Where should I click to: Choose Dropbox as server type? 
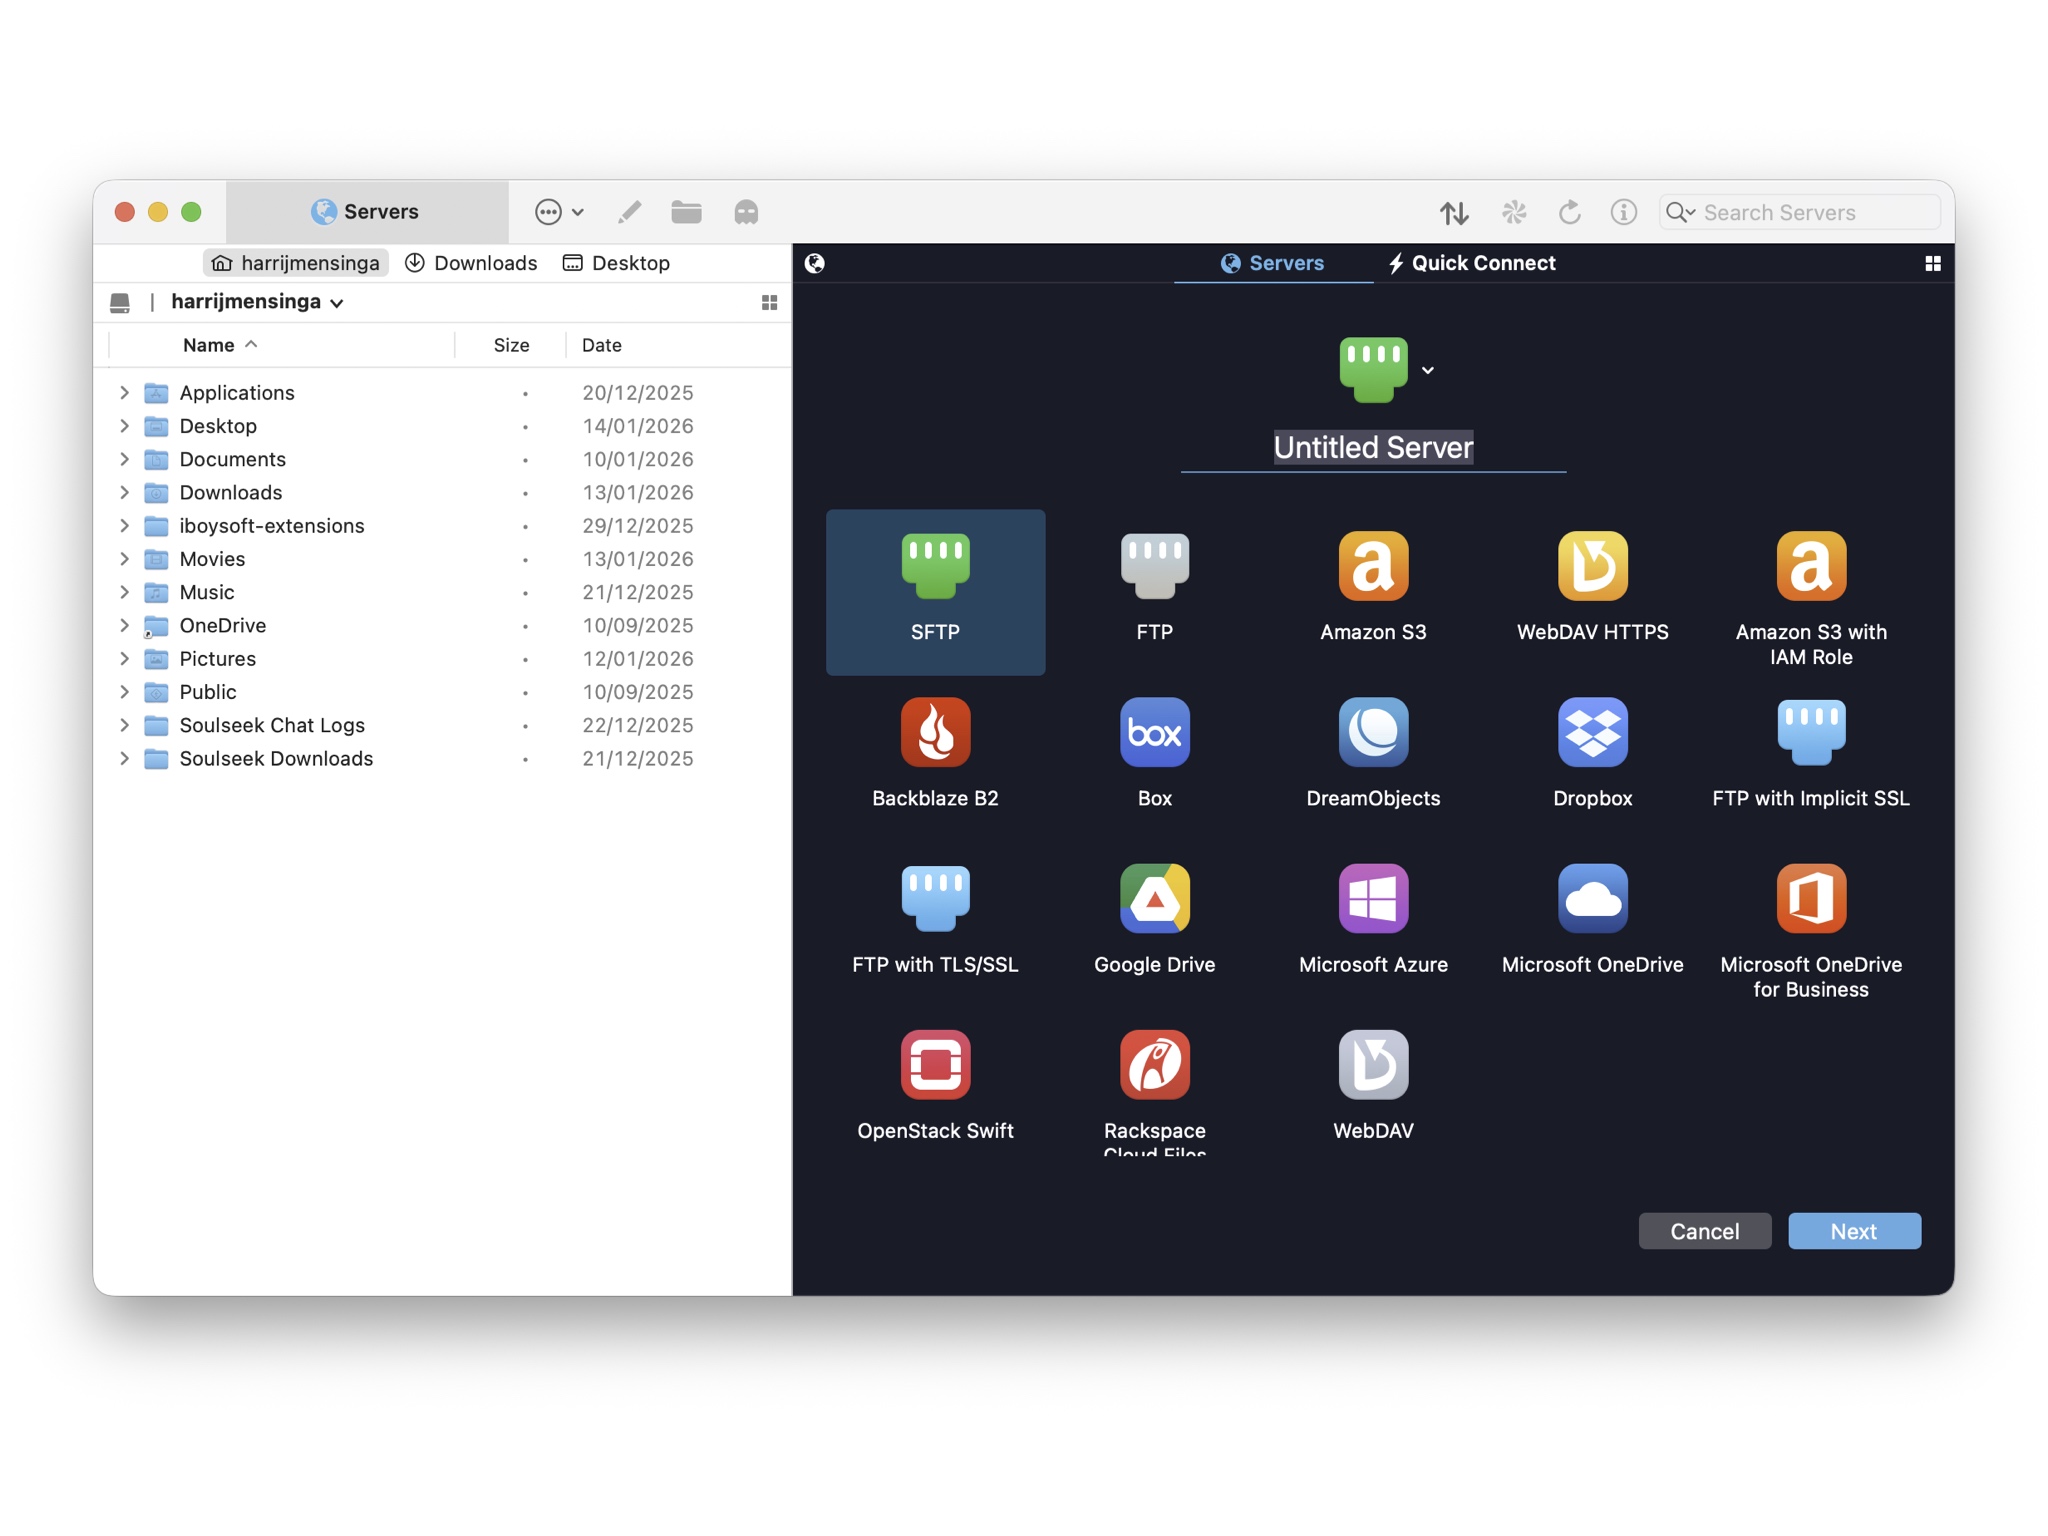click(x=1592, y=732)
